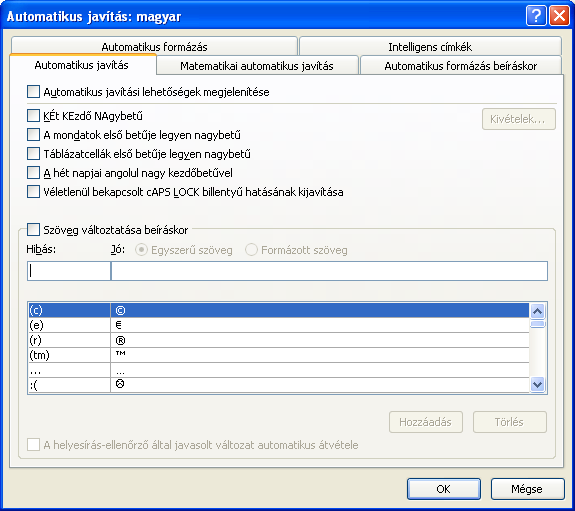Check A mondatok első betűje legyen nagybetű

33,135
